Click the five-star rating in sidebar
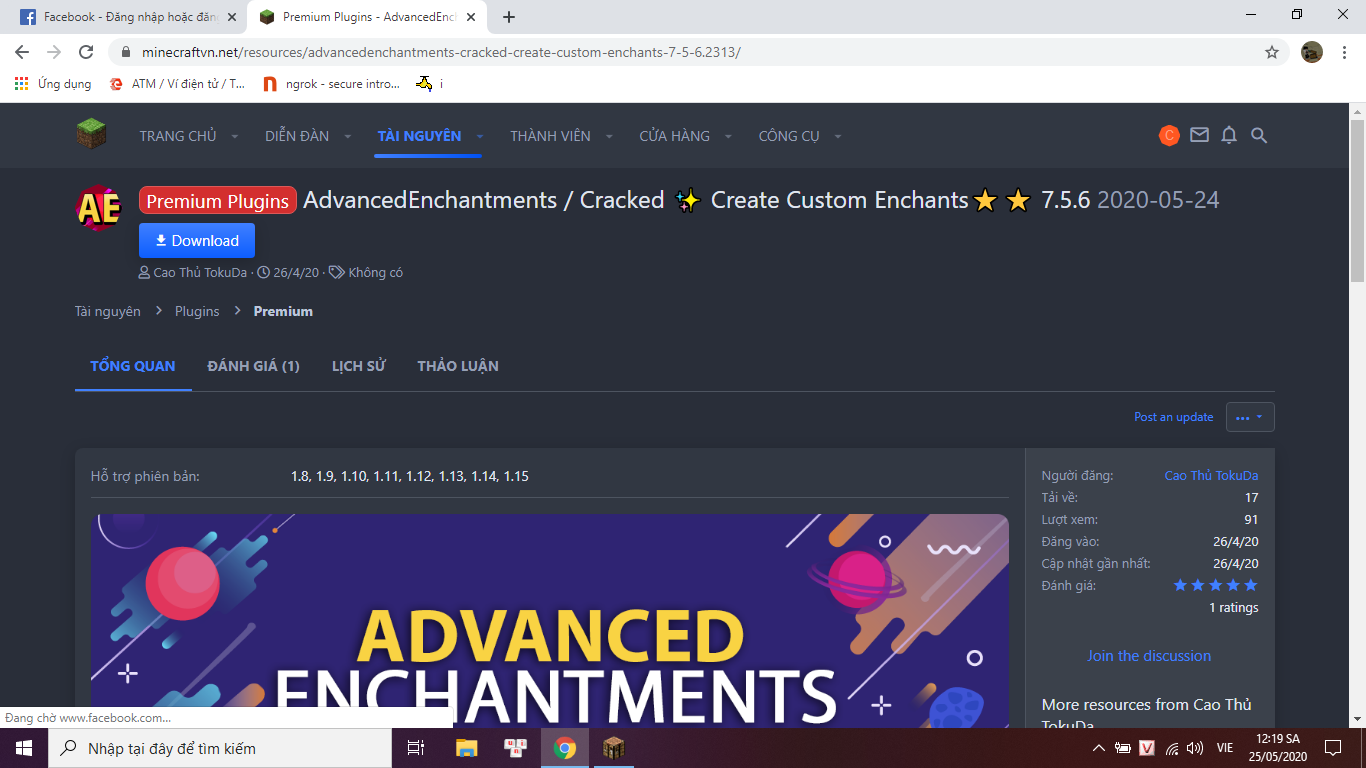Image resolution: width=1366 pixels, height=768 pixels. 1215,585
